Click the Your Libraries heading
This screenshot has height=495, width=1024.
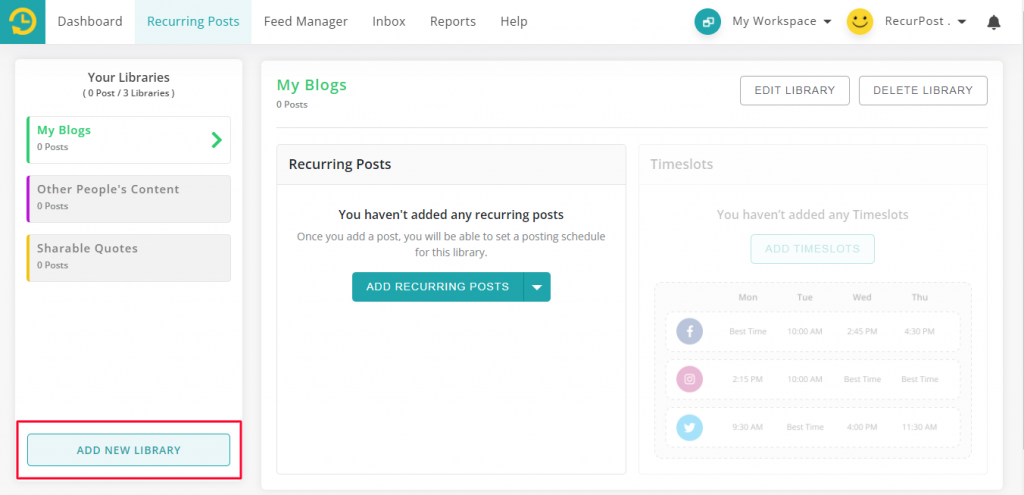[129, 78]
